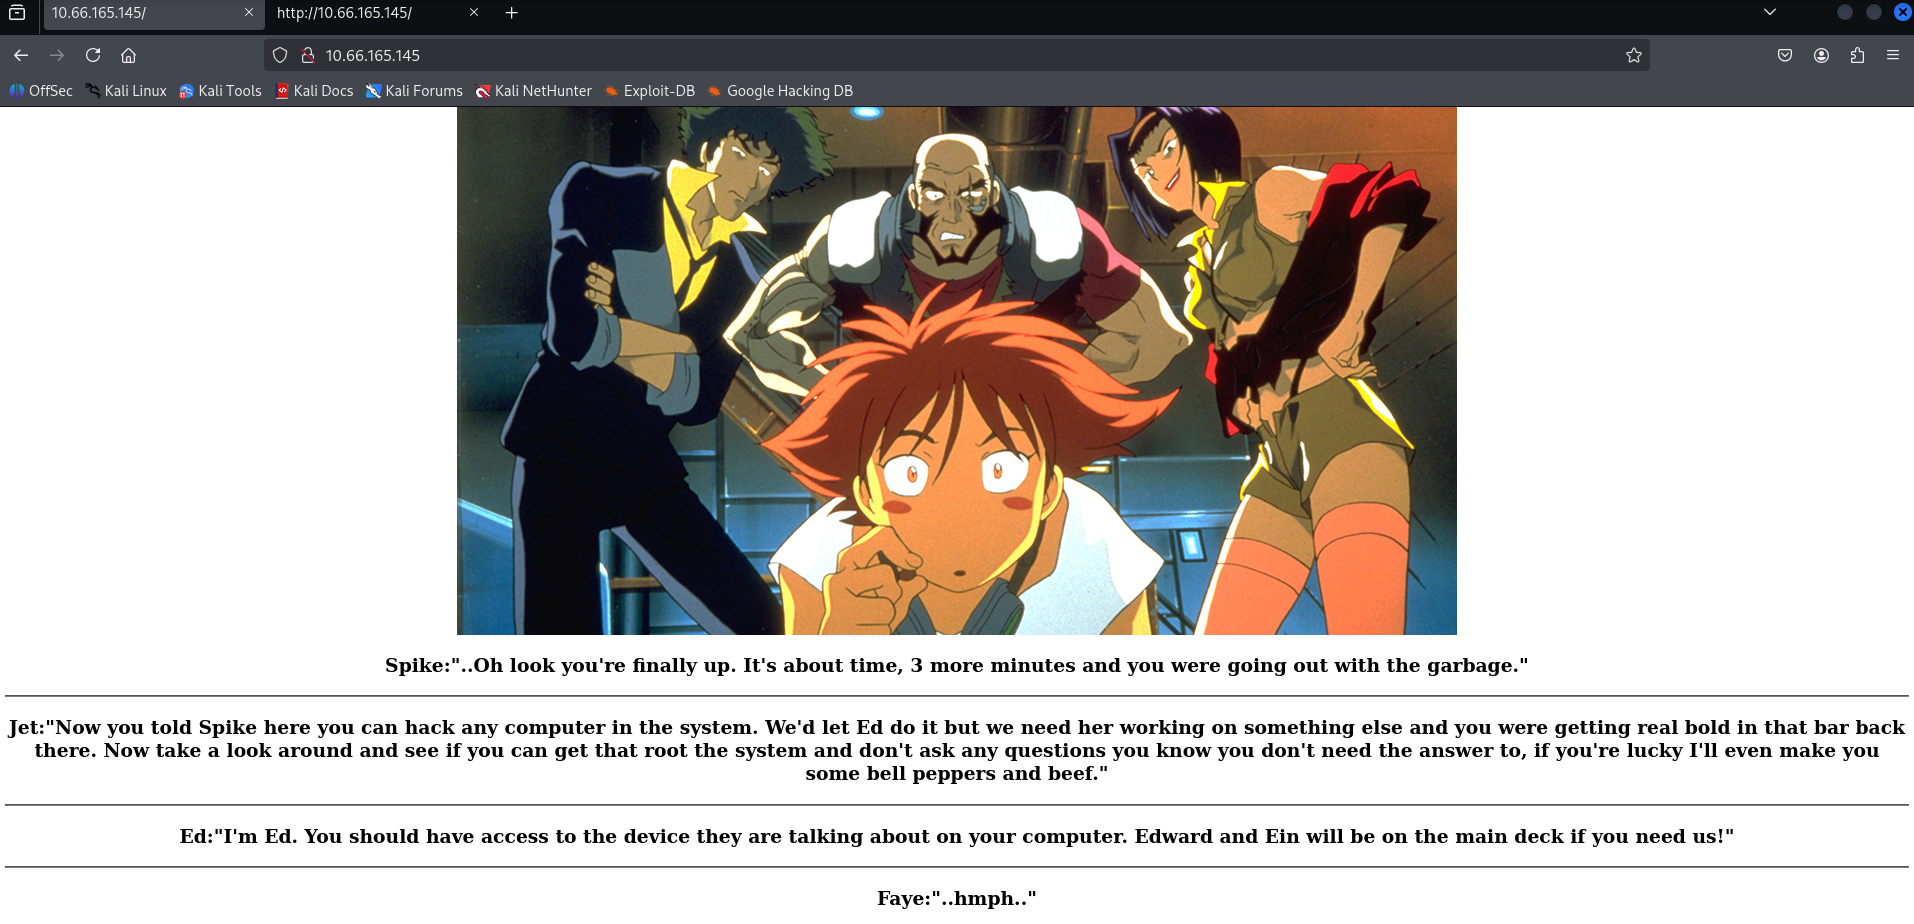The image size is (1914, 924).
Task: Click the tracking protection shield icon
Action: click(280, 55)
